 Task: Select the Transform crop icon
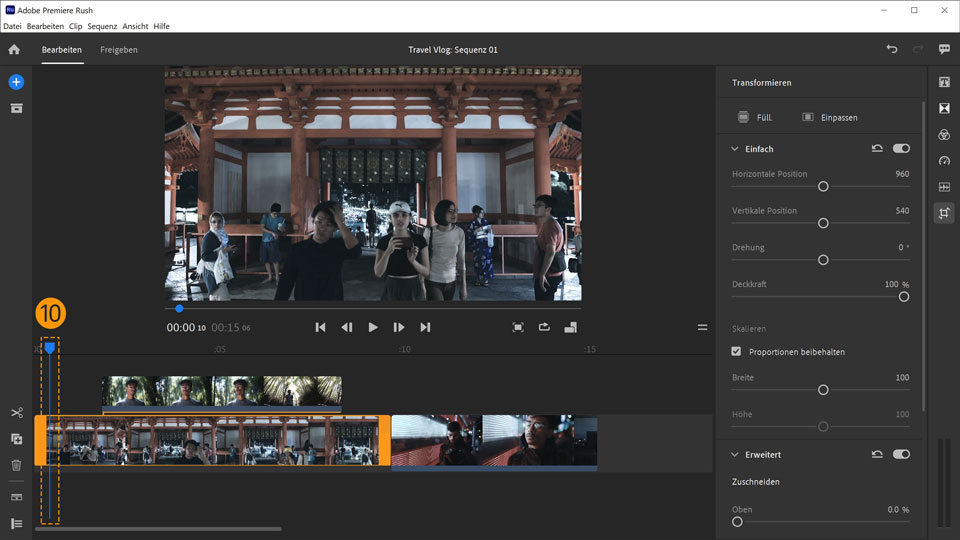(x=944, y=213)
